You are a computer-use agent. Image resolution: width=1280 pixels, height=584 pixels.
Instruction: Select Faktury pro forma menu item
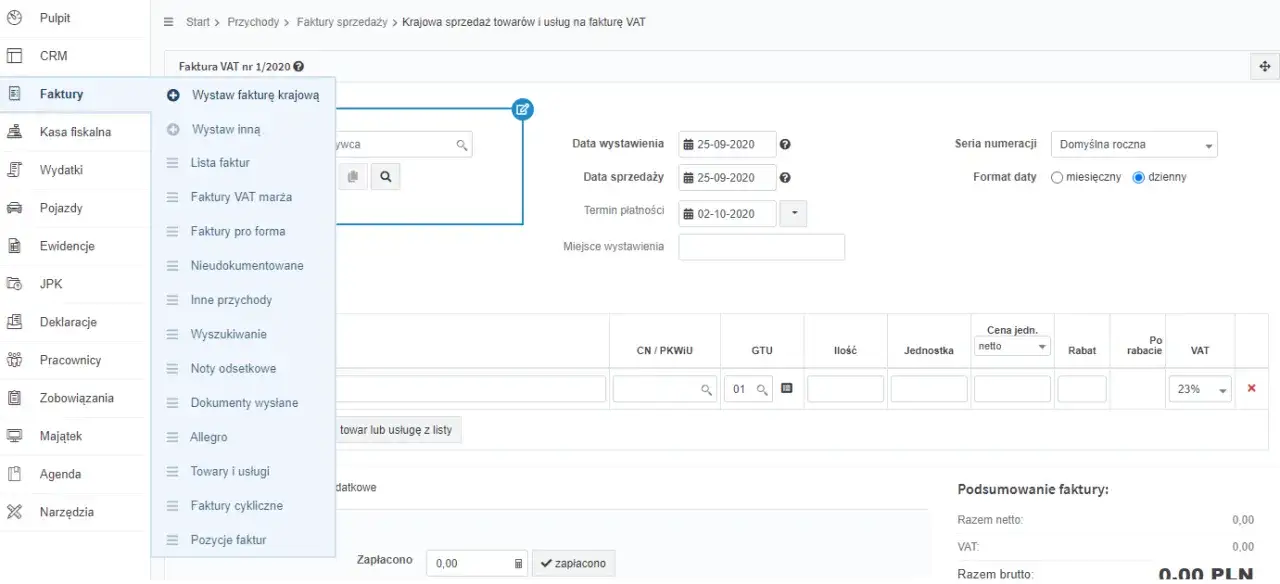click(238, 231)
